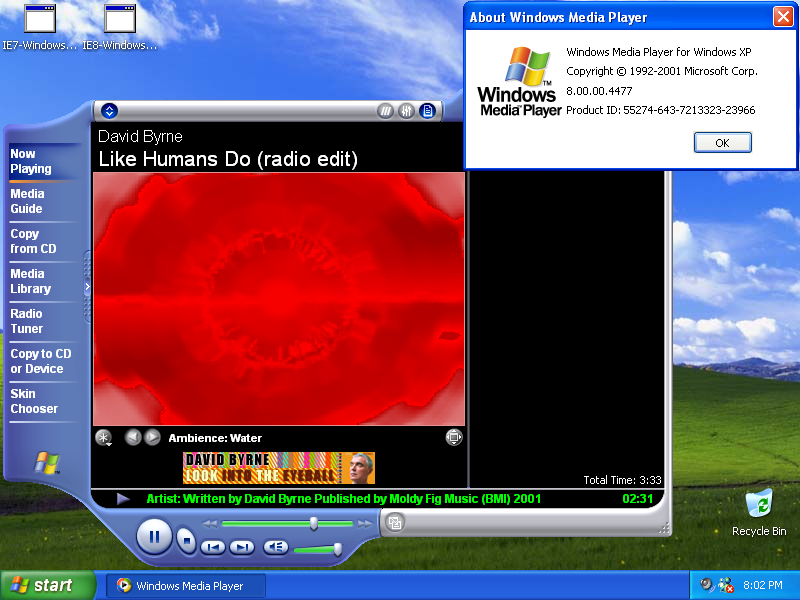Switch to the next visualization
The width and height of the screenshot is (800, 600).
(x=153, y=437)
